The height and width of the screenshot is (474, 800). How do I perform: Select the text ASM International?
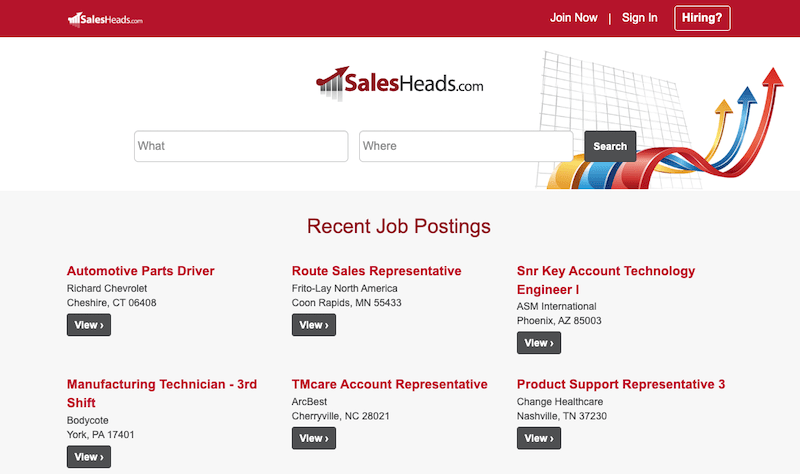click(x=556, y=306)
